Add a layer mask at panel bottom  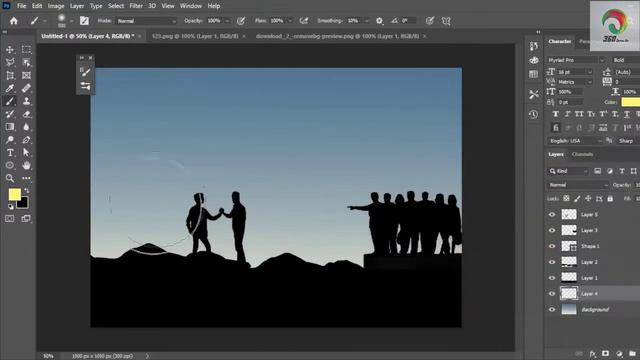[606, 354]
